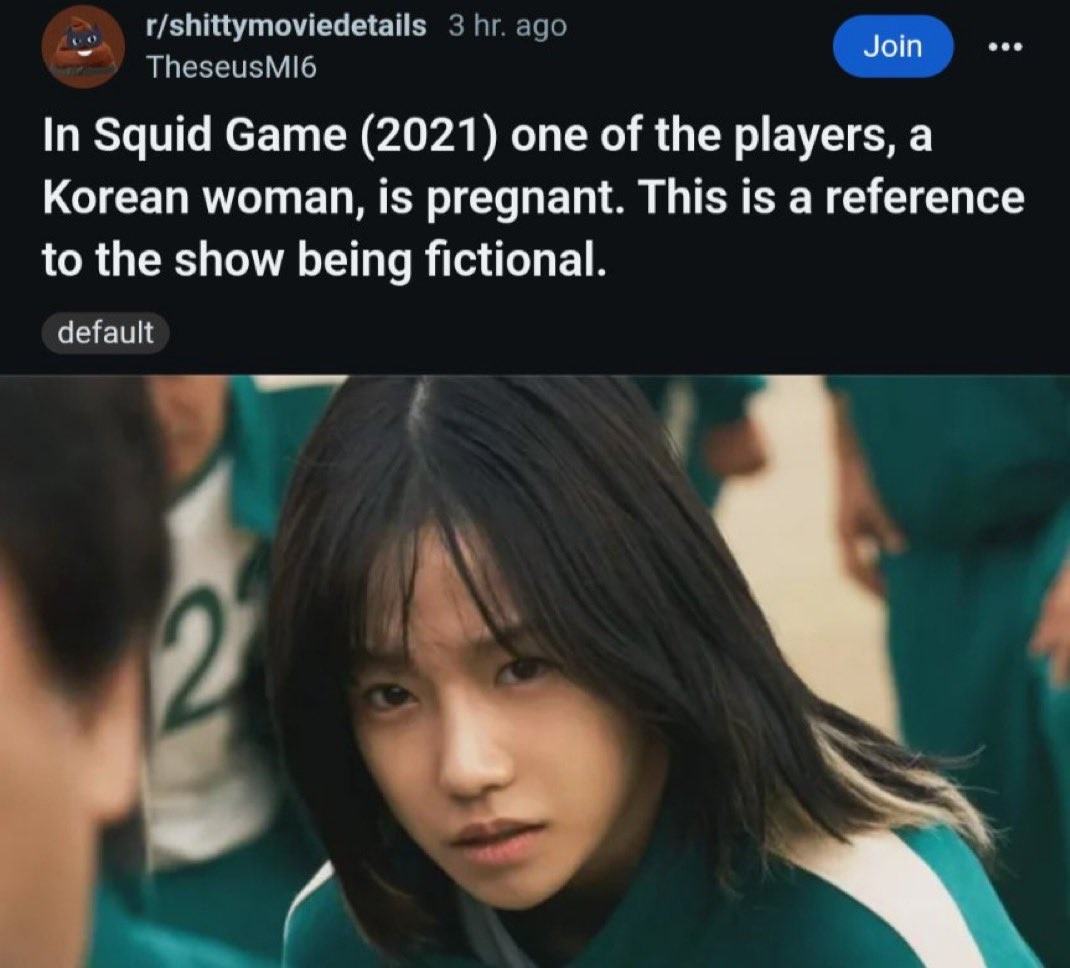This screenshot has height=968, width=1070.
Task: Click the '3 hr. ago' timestamp
Action: coord(507,27)
